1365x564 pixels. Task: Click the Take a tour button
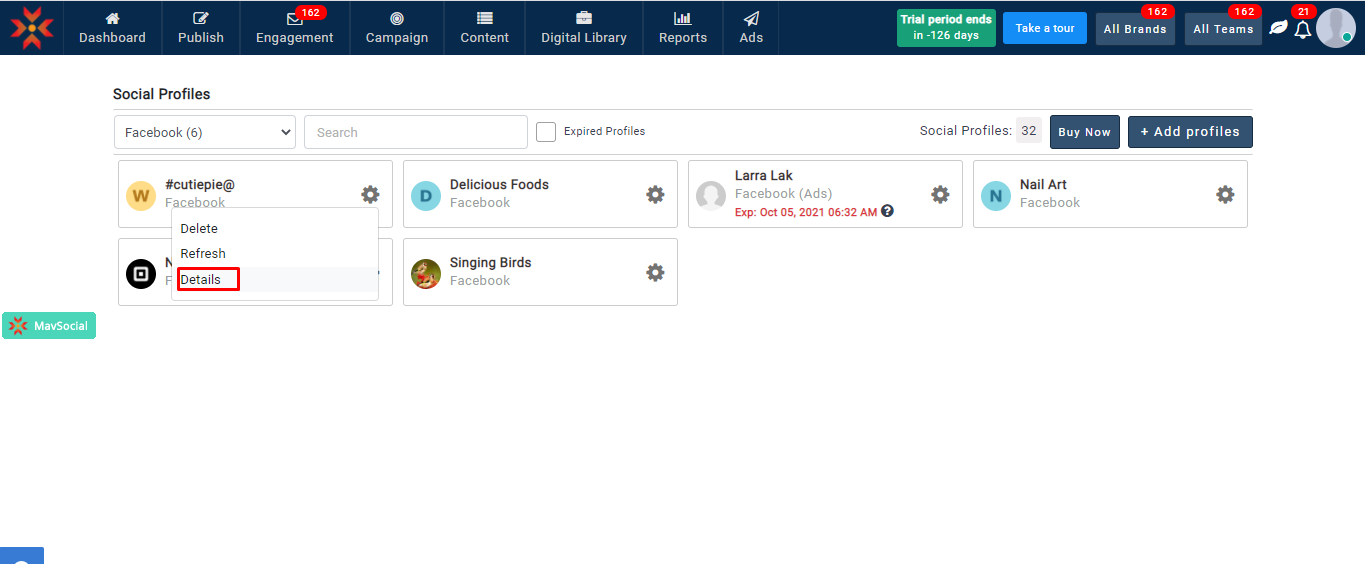click(1044, 28)
